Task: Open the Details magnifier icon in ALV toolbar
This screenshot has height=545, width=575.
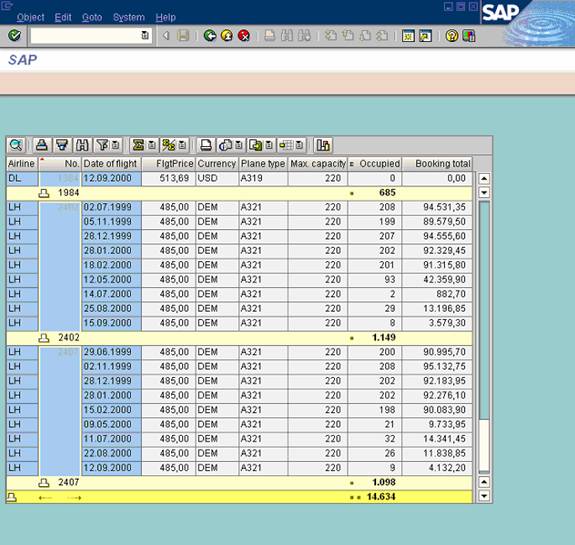Action: pyautogui.click(x=16, y=145)
